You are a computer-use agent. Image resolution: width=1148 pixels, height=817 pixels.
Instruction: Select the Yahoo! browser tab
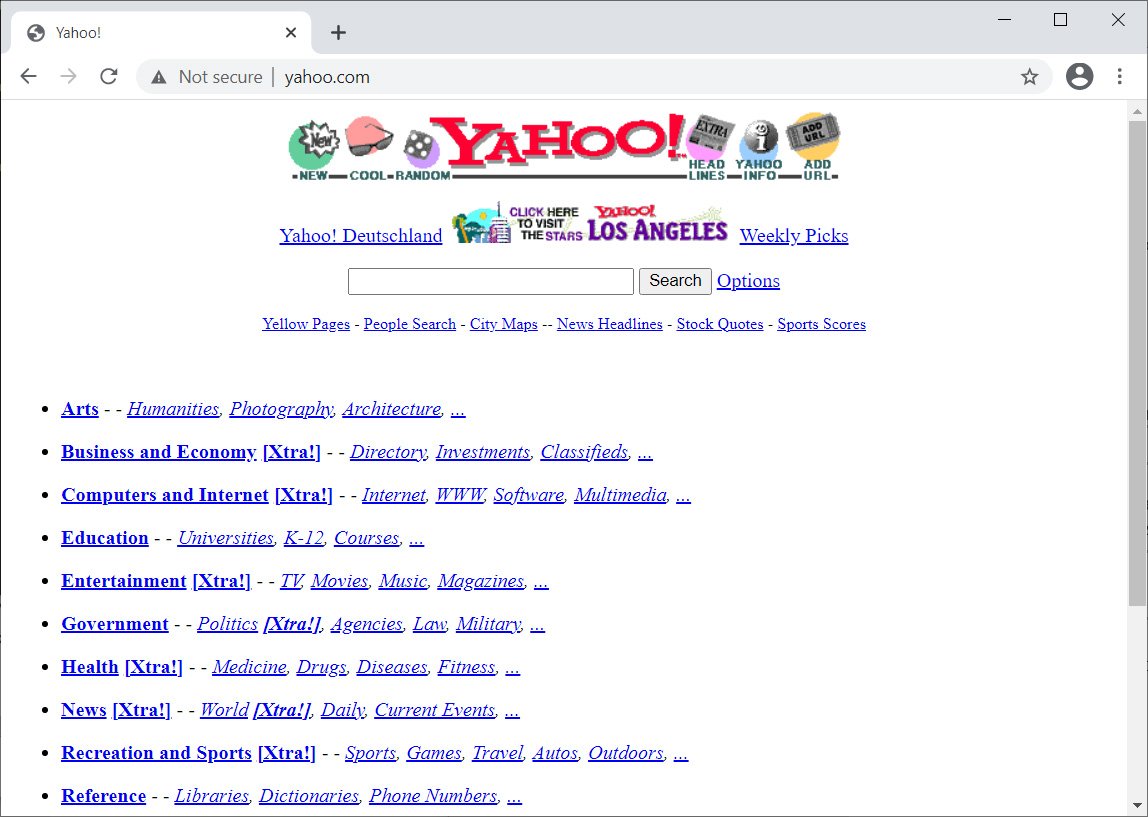pos(160,32)
